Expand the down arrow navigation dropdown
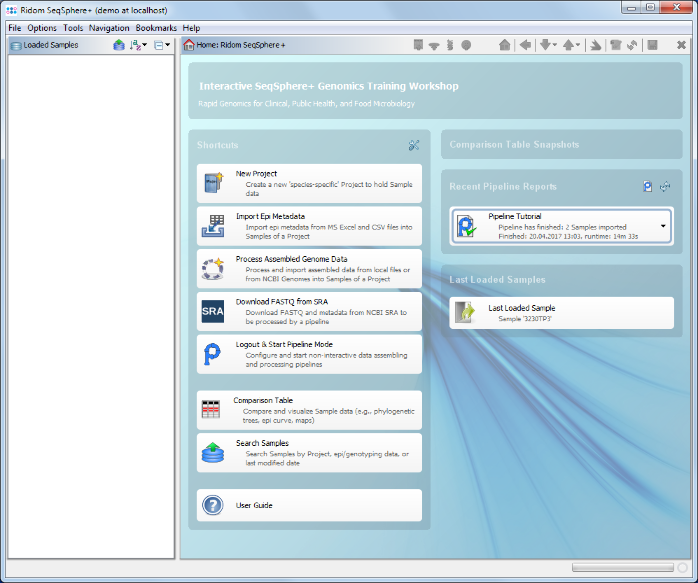This screenshot has height=583, width=698. pos(555,45)
